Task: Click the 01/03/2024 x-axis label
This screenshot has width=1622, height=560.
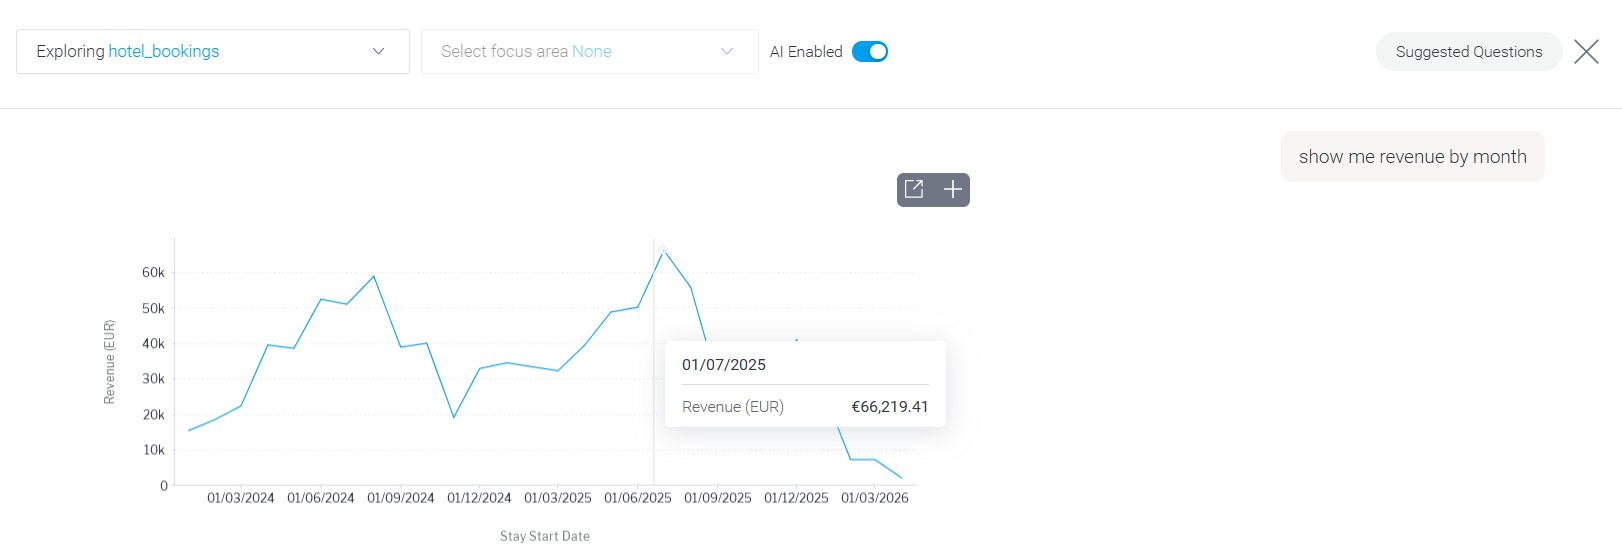Action: tap(241, 498)
